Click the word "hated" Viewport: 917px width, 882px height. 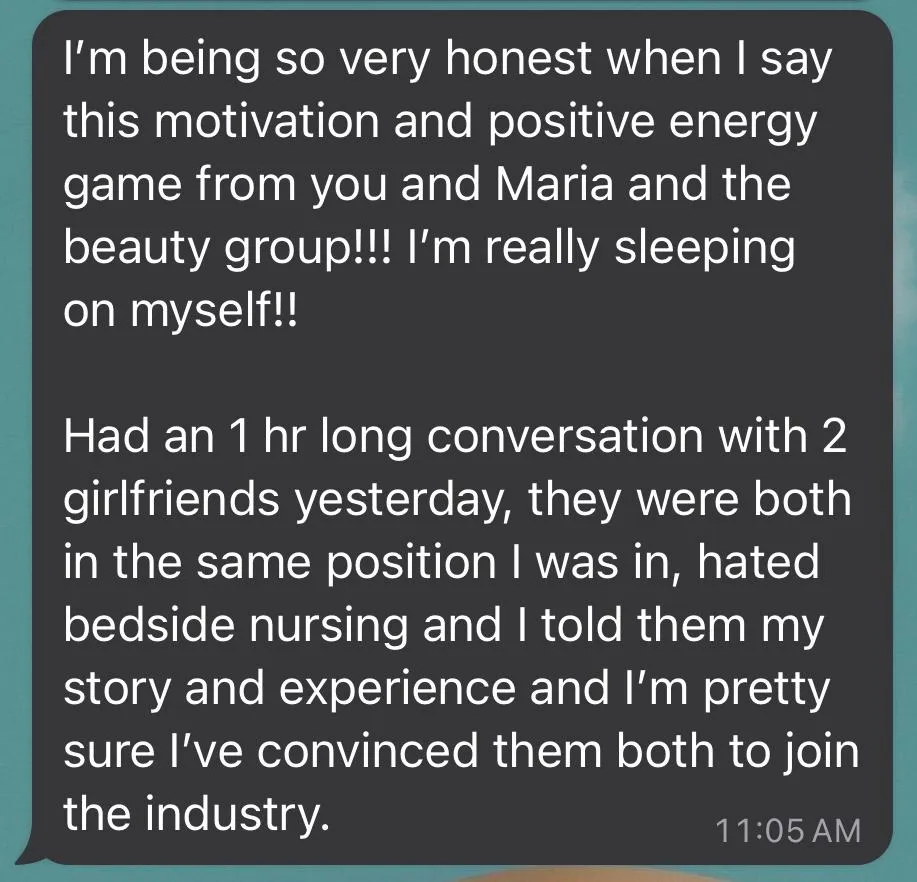(757, 561)
